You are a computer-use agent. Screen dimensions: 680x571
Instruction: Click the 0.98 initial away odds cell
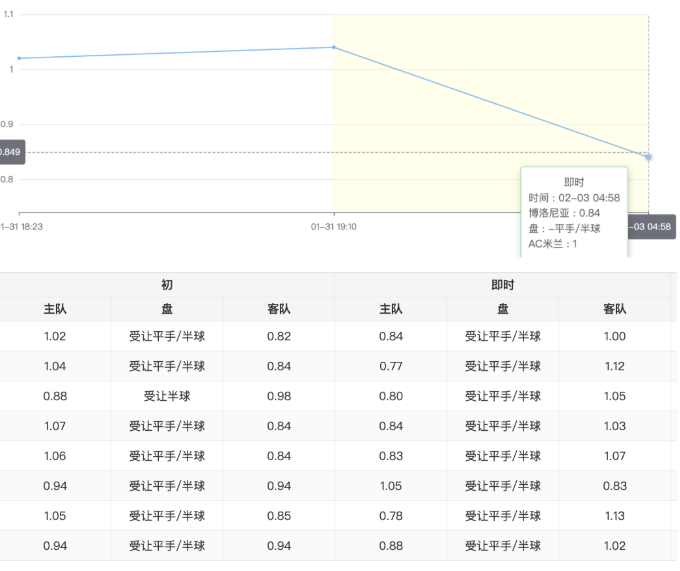pyautogui.click(x=279, y=396)
